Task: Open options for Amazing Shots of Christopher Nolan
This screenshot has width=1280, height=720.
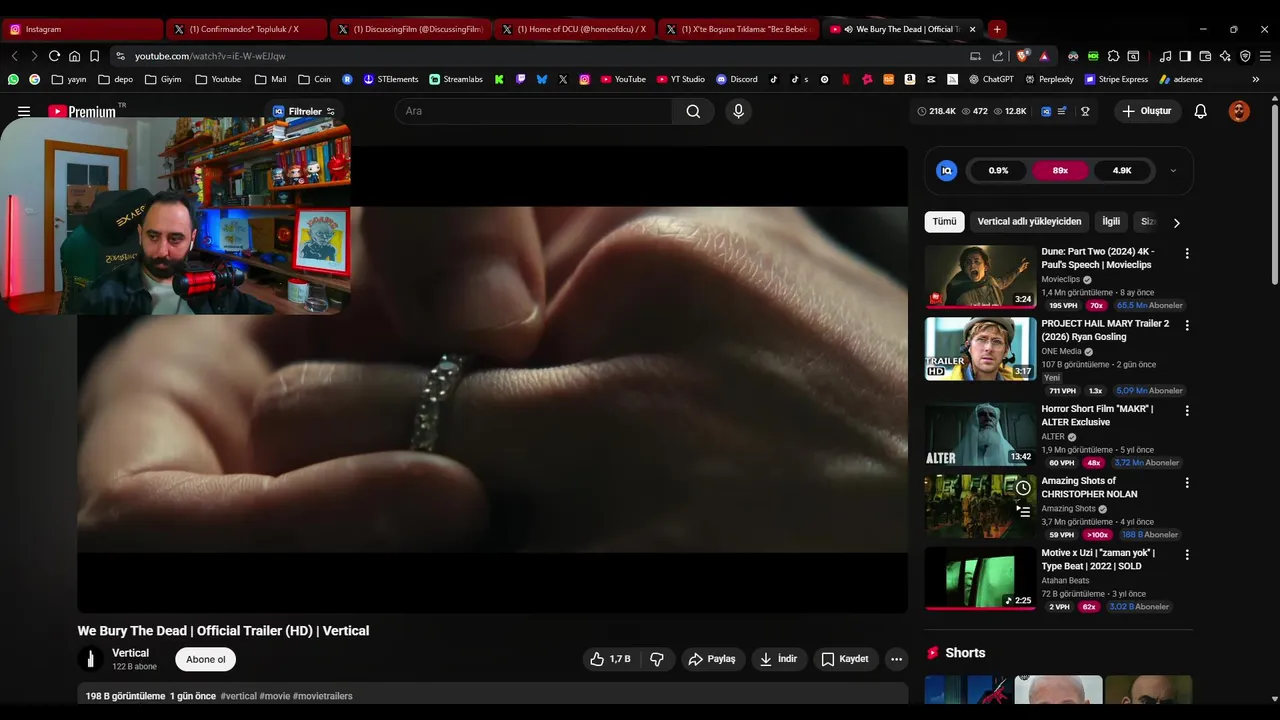Action: point(1187,483)
